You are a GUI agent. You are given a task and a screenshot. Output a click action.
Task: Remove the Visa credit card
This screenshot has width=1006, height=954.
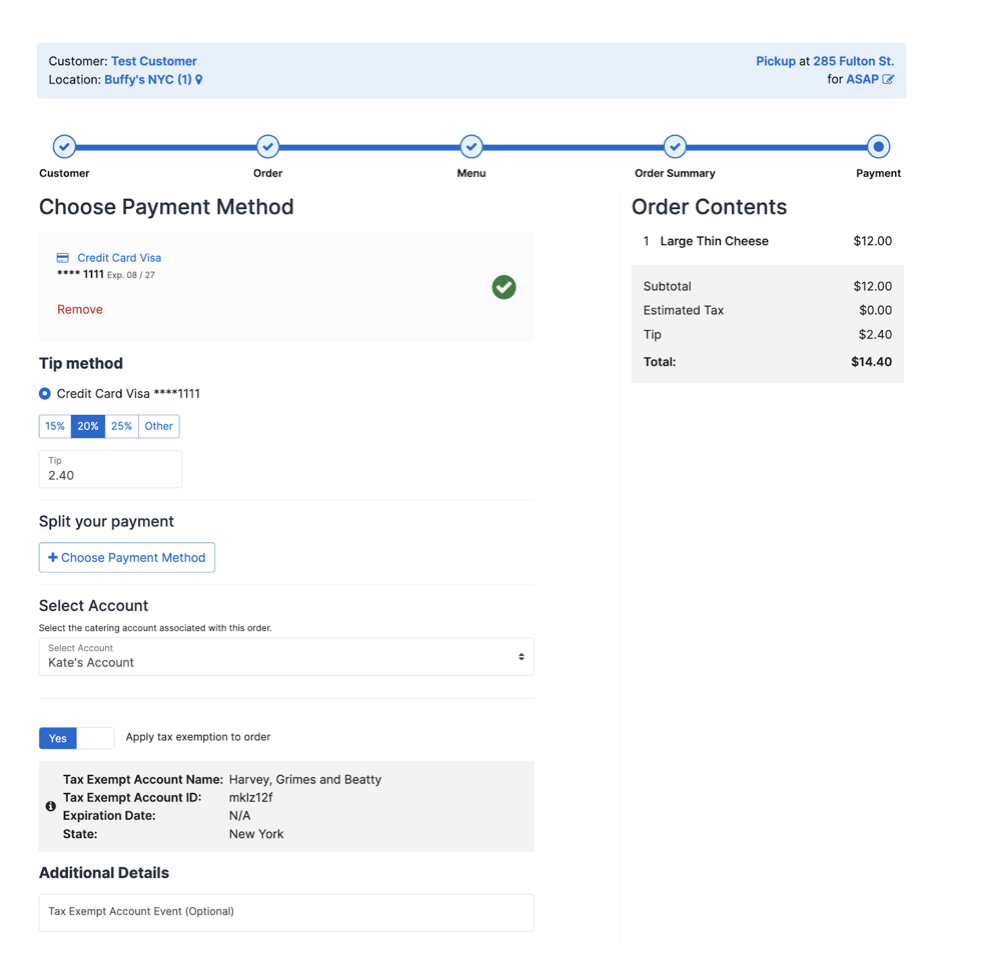point(80,310)
